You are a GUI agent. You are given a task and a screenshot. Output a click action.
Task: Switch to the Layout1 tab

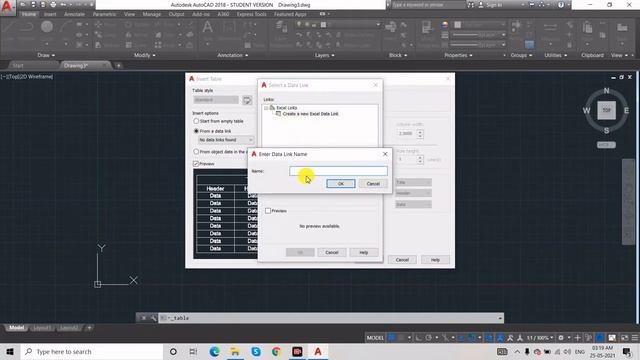pyautogui.click(x=42, y=328)
